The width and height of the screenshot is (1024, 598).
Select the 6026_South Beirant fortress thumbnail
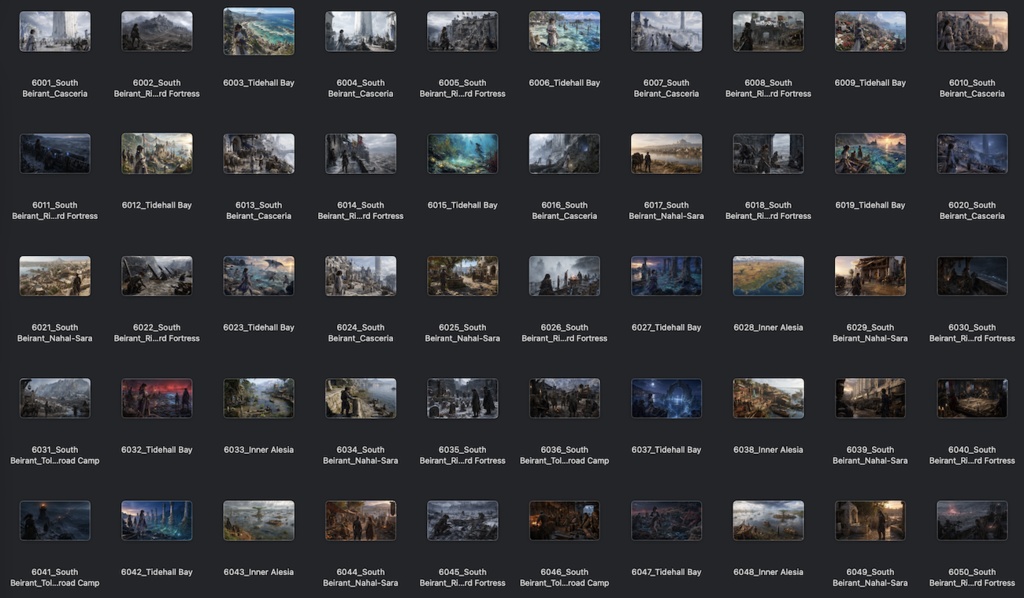tap(564, 275)
